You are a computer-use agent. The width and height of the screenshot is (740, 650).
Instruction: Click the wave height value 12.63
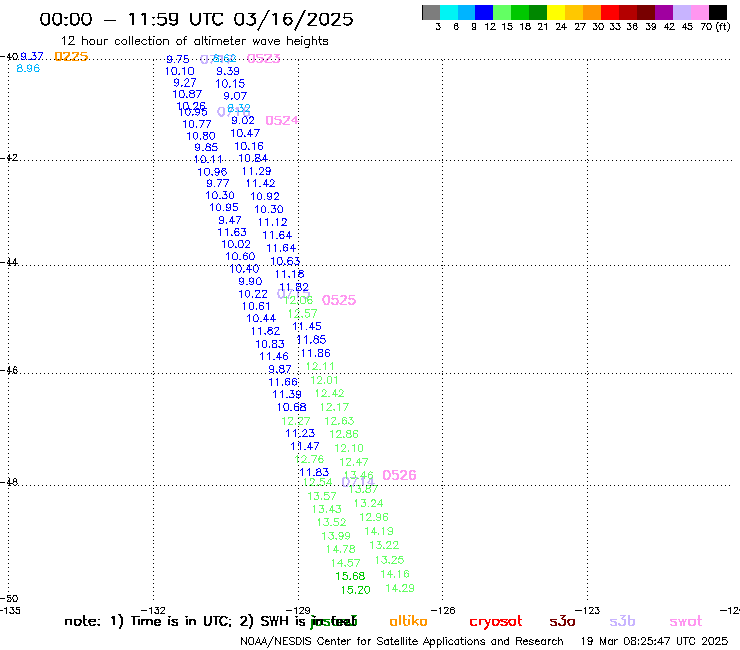click(339, 421)
